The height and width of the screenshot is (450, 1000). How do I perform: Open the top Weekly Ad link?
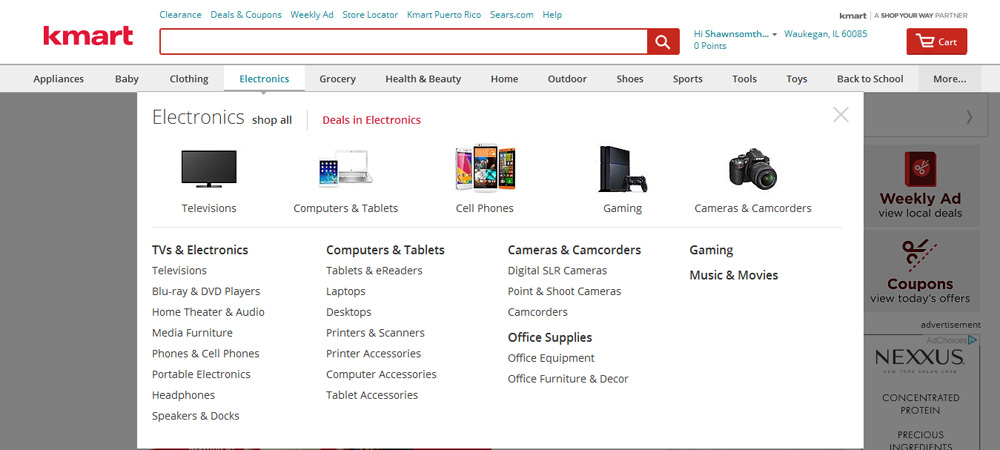pyautogui.click(x=312, y=15)
